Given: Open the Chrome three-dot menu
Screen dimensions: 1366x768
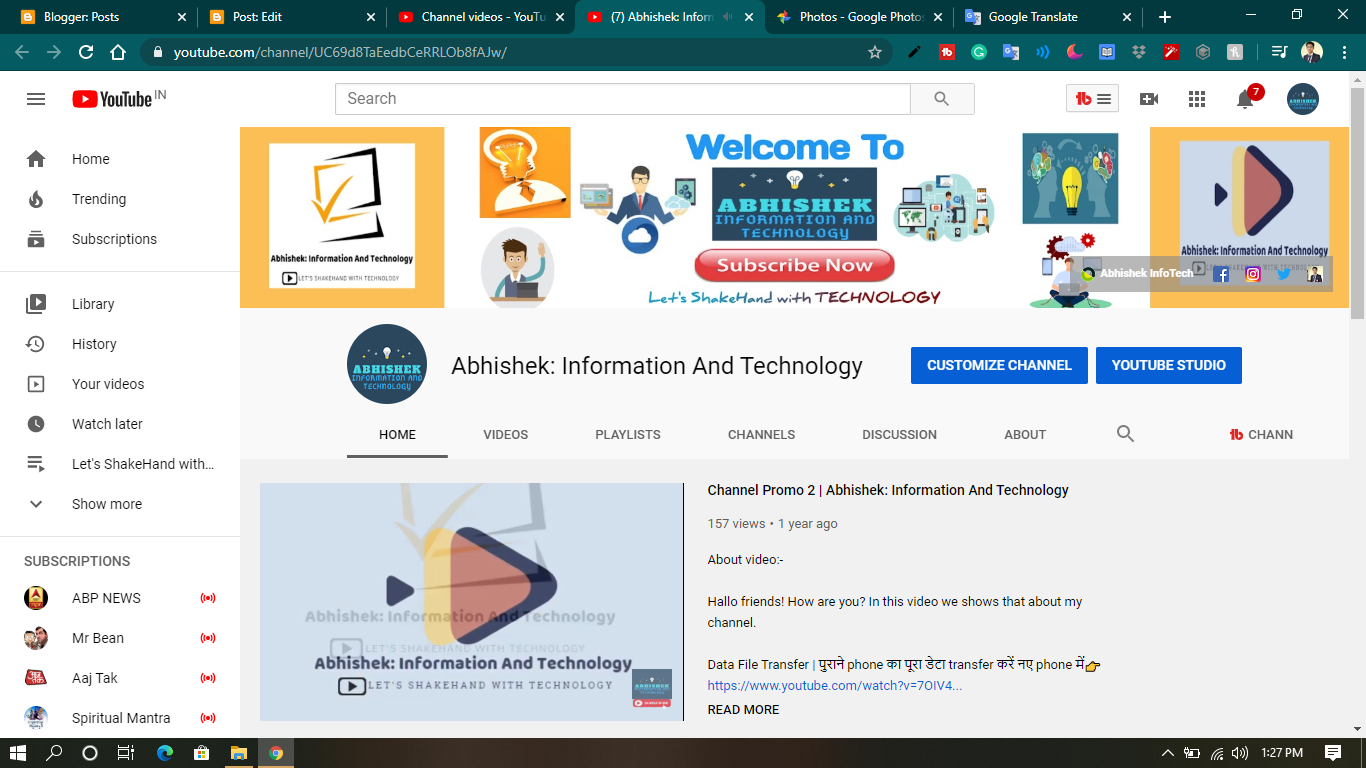Looking at the screenshot, I should [1343, 52].
